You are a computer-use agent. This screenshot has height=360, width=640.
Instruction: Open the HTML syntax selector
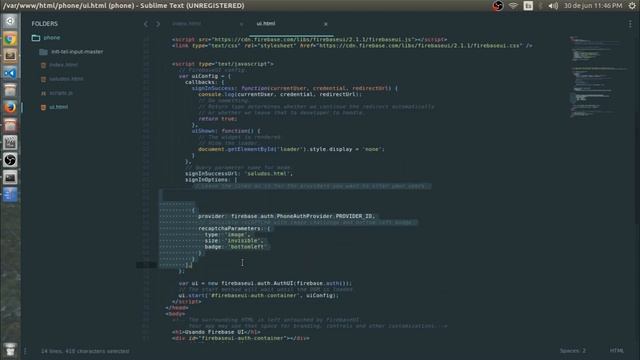(617, 351)
